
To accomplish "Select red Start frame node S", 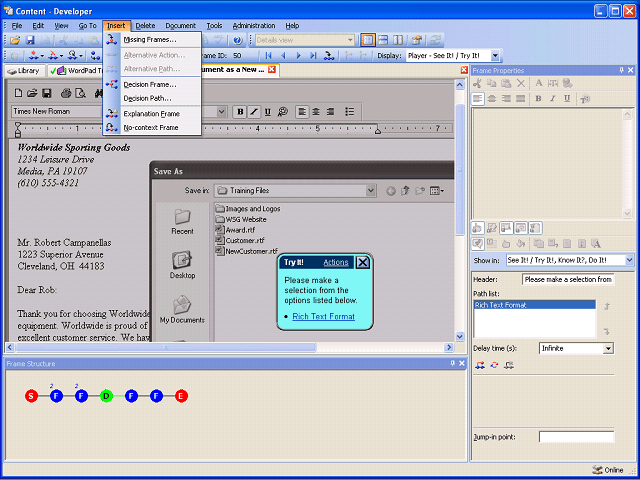I will (x=31, y=396).
